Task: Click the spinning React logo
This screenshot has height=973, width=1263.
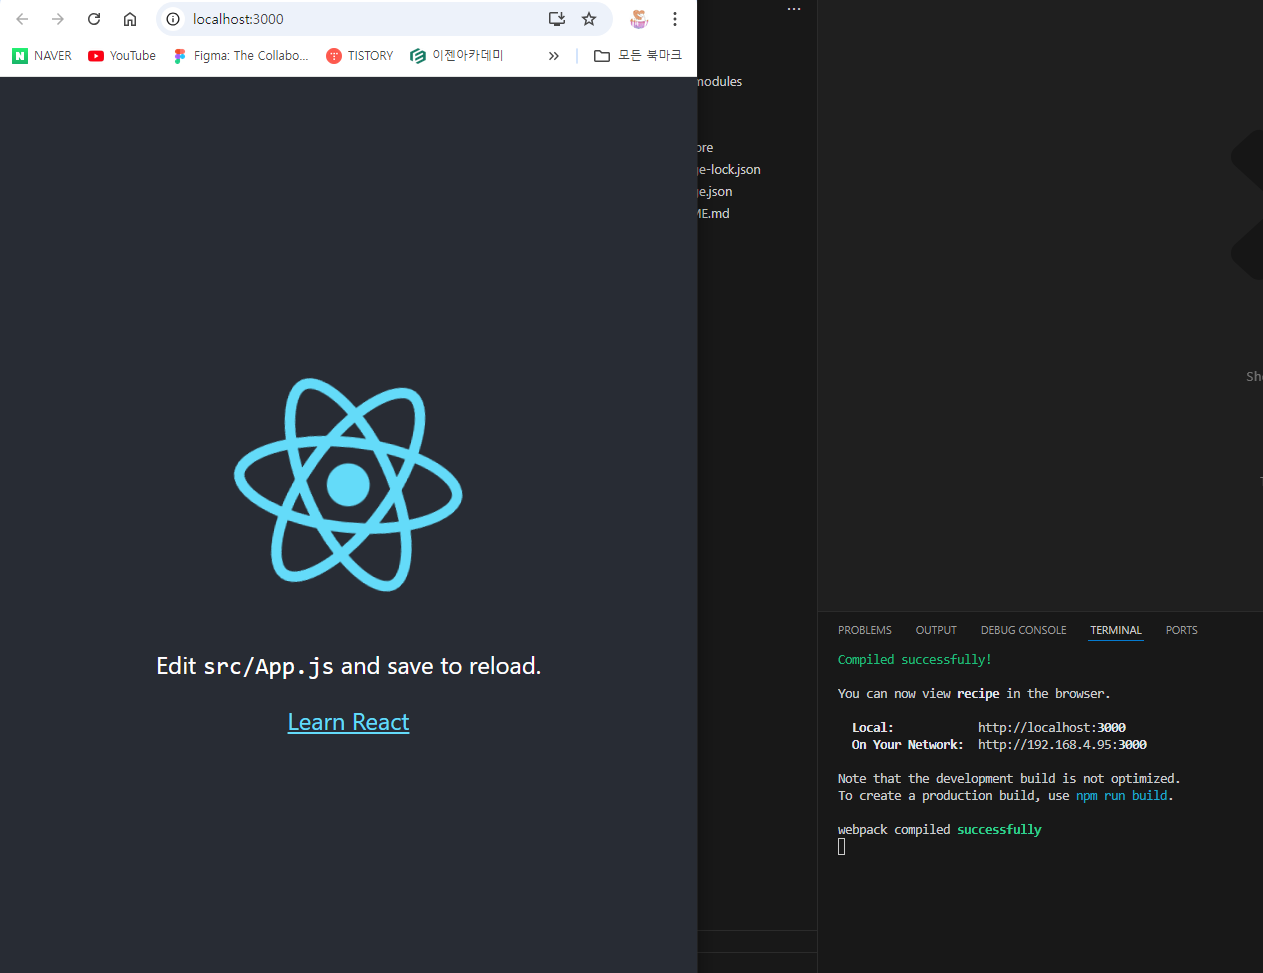Action: tap(348, 485)
